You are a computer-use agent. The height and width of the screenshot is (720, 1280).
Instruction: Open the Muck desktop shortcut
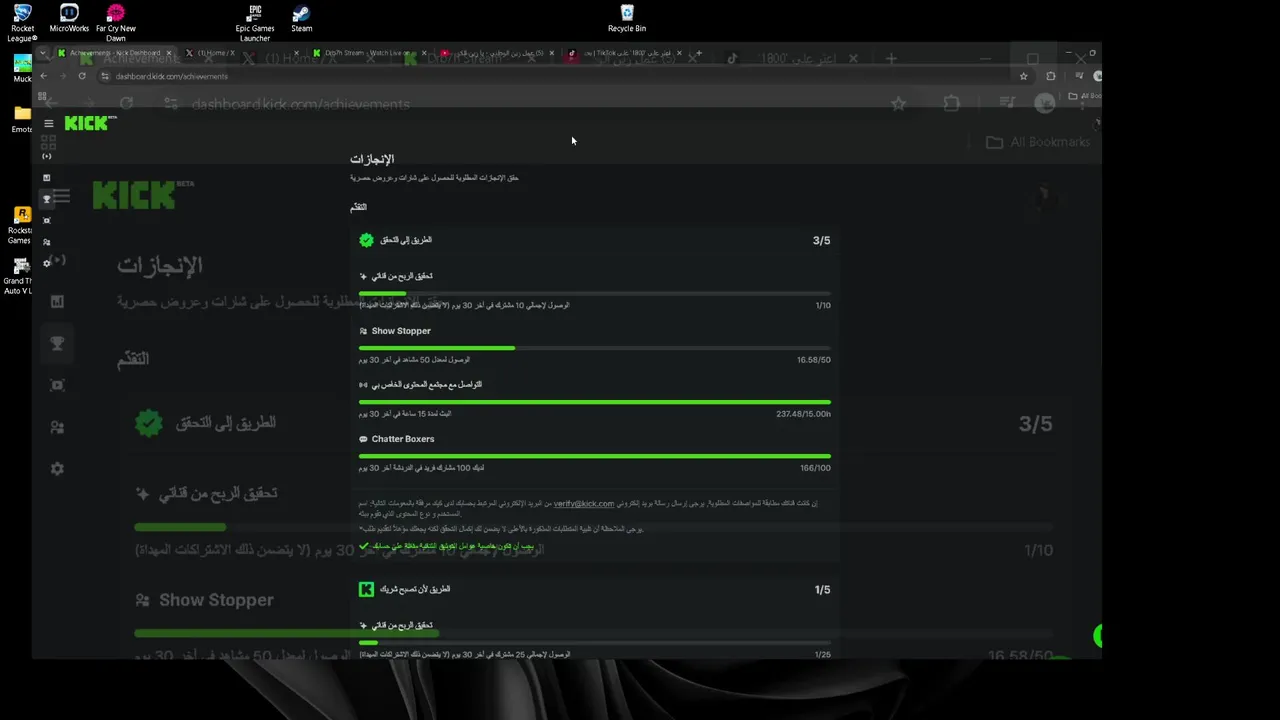[21, 68]
